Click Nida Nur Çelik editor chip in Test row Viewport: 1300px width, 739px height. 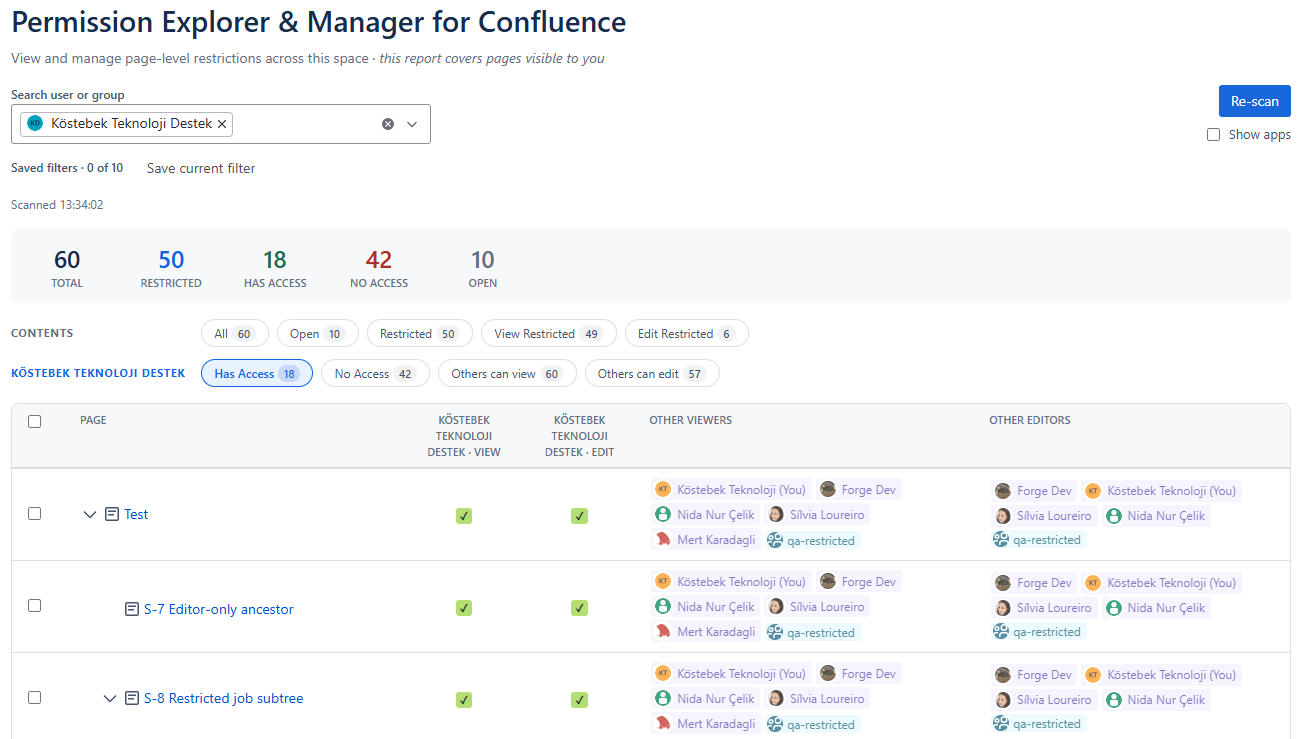coord(1156,516)
